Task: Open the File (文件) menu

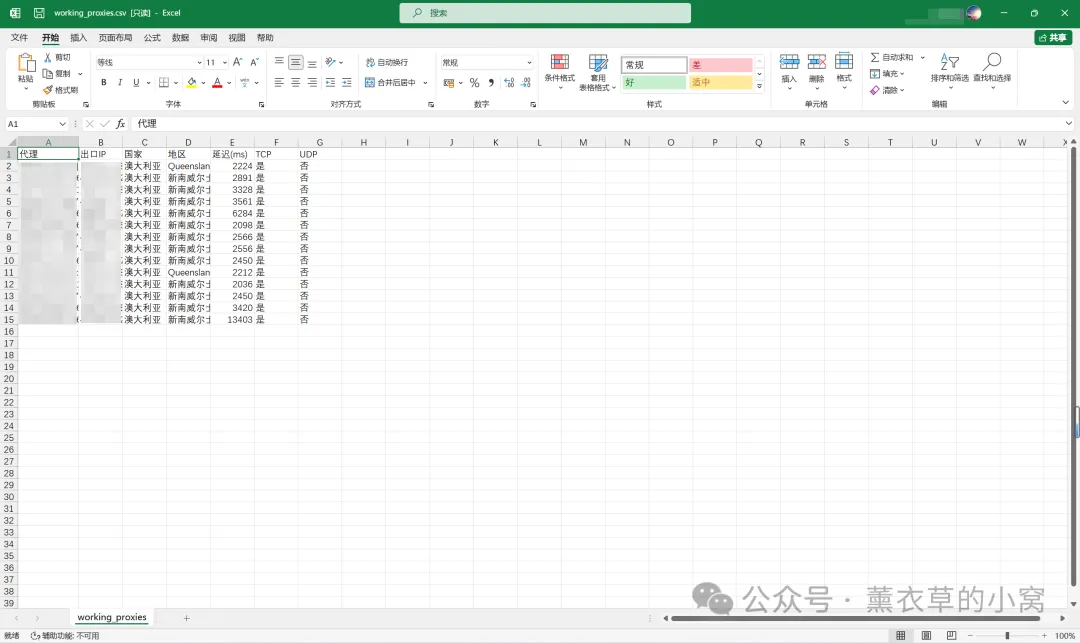Action: [x=19, y=38]
